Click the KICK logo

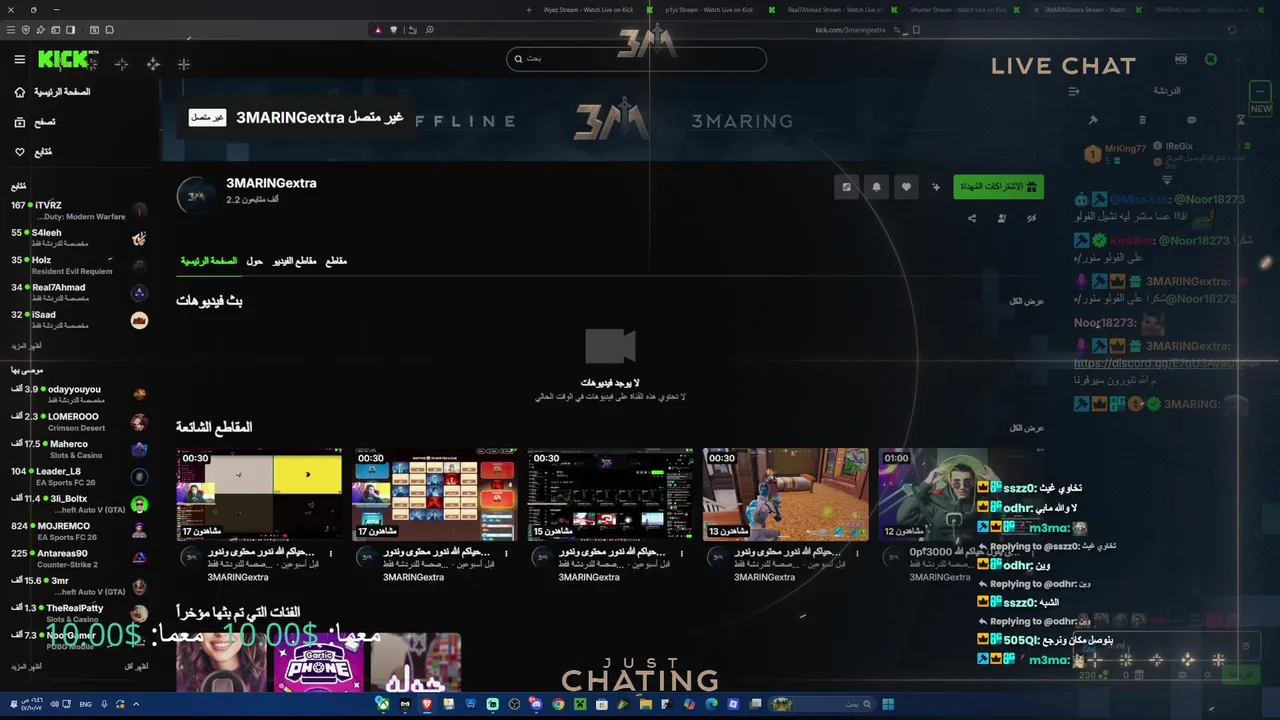[64, 60]
